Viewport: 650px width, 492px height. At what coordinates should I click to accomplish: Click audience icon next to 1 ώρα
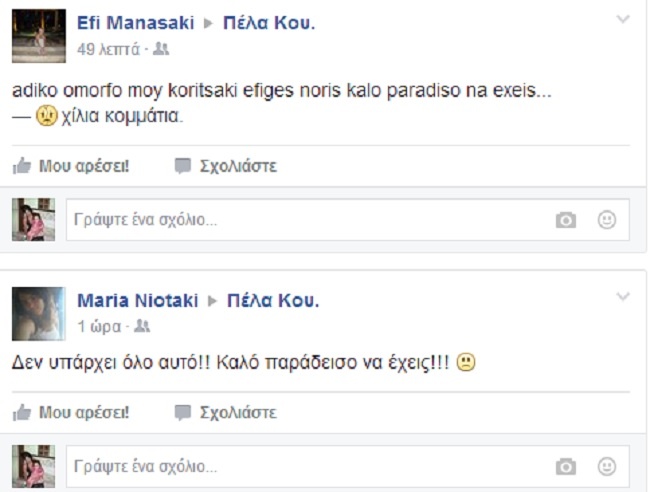[x=142, y=326]
